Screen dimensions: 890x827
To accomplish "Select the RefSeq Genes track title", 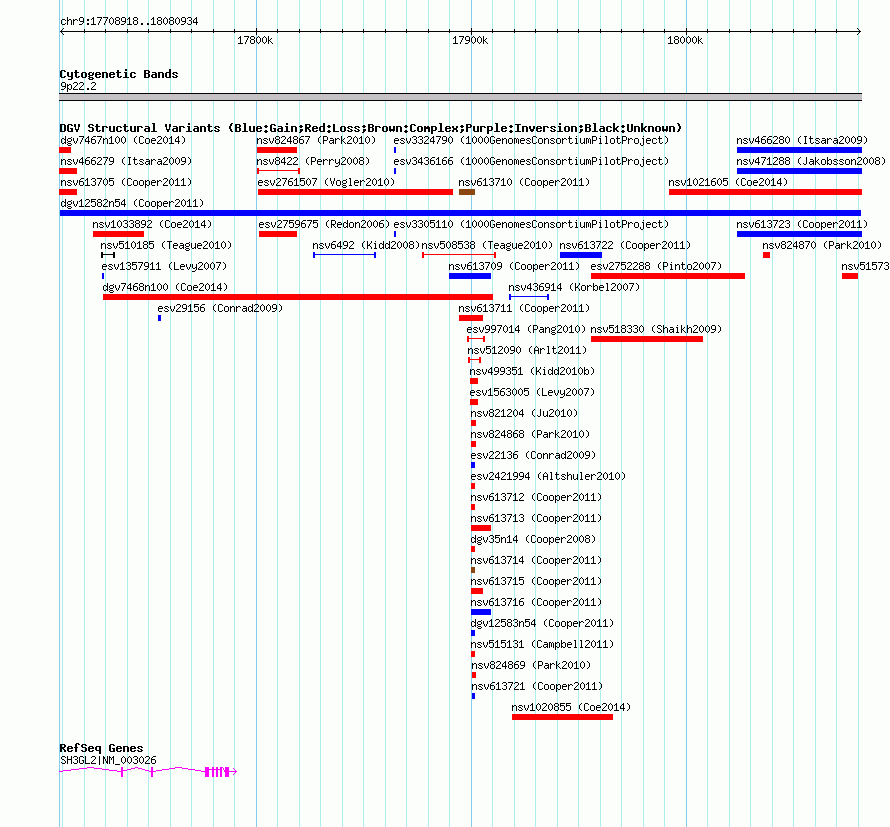I will [101, 748].
